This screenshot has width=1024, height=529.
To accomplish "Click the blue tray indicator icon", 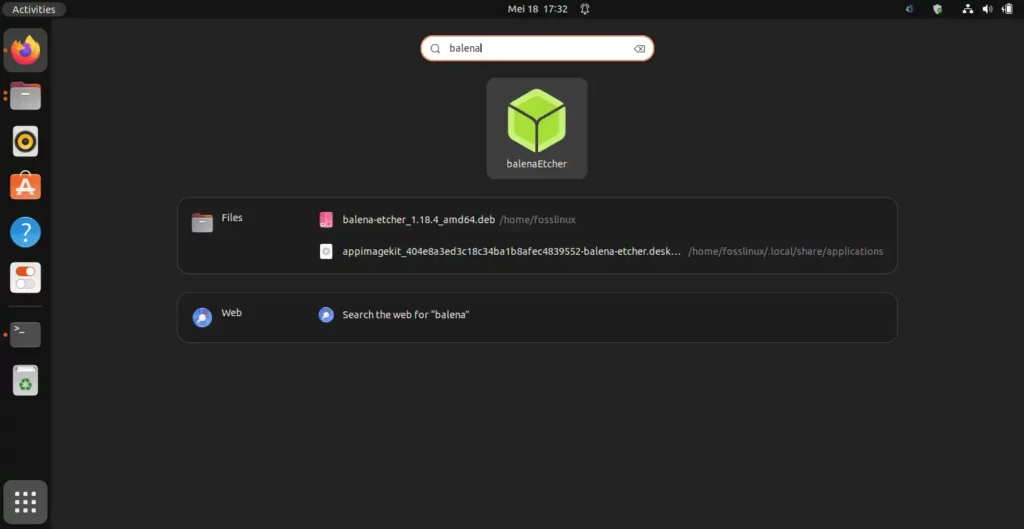I will 909,9.
